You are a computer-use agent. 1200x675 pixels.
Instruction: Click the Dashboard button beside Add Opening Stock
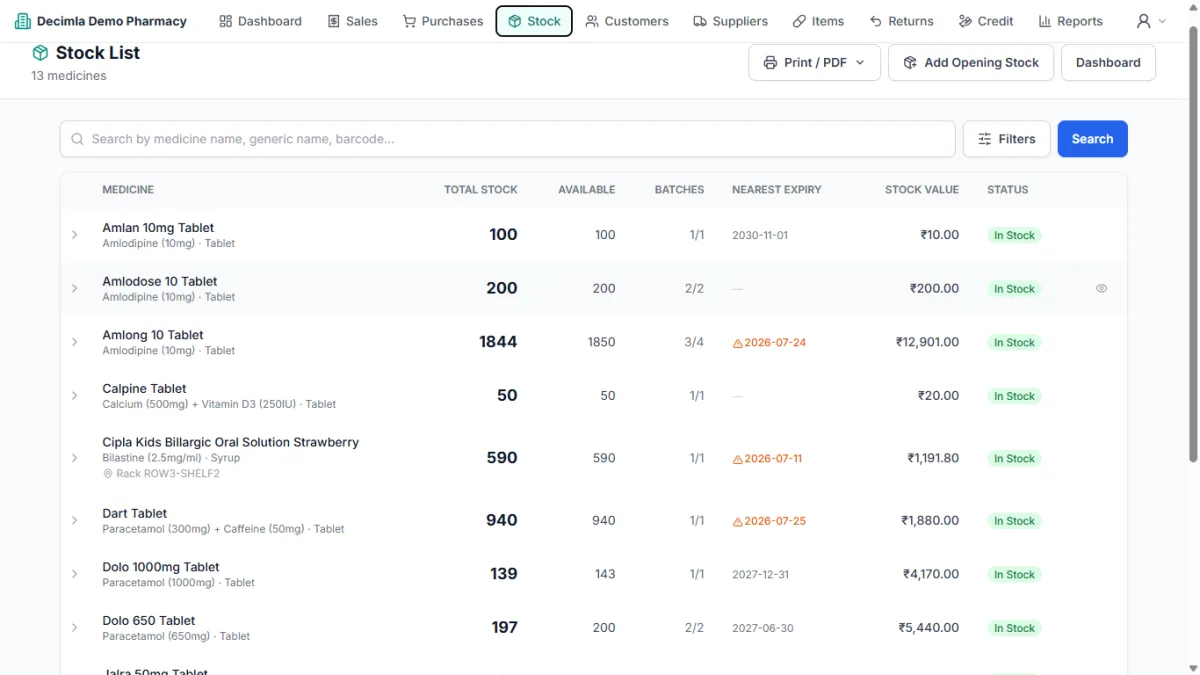[x=1108, y=62]
